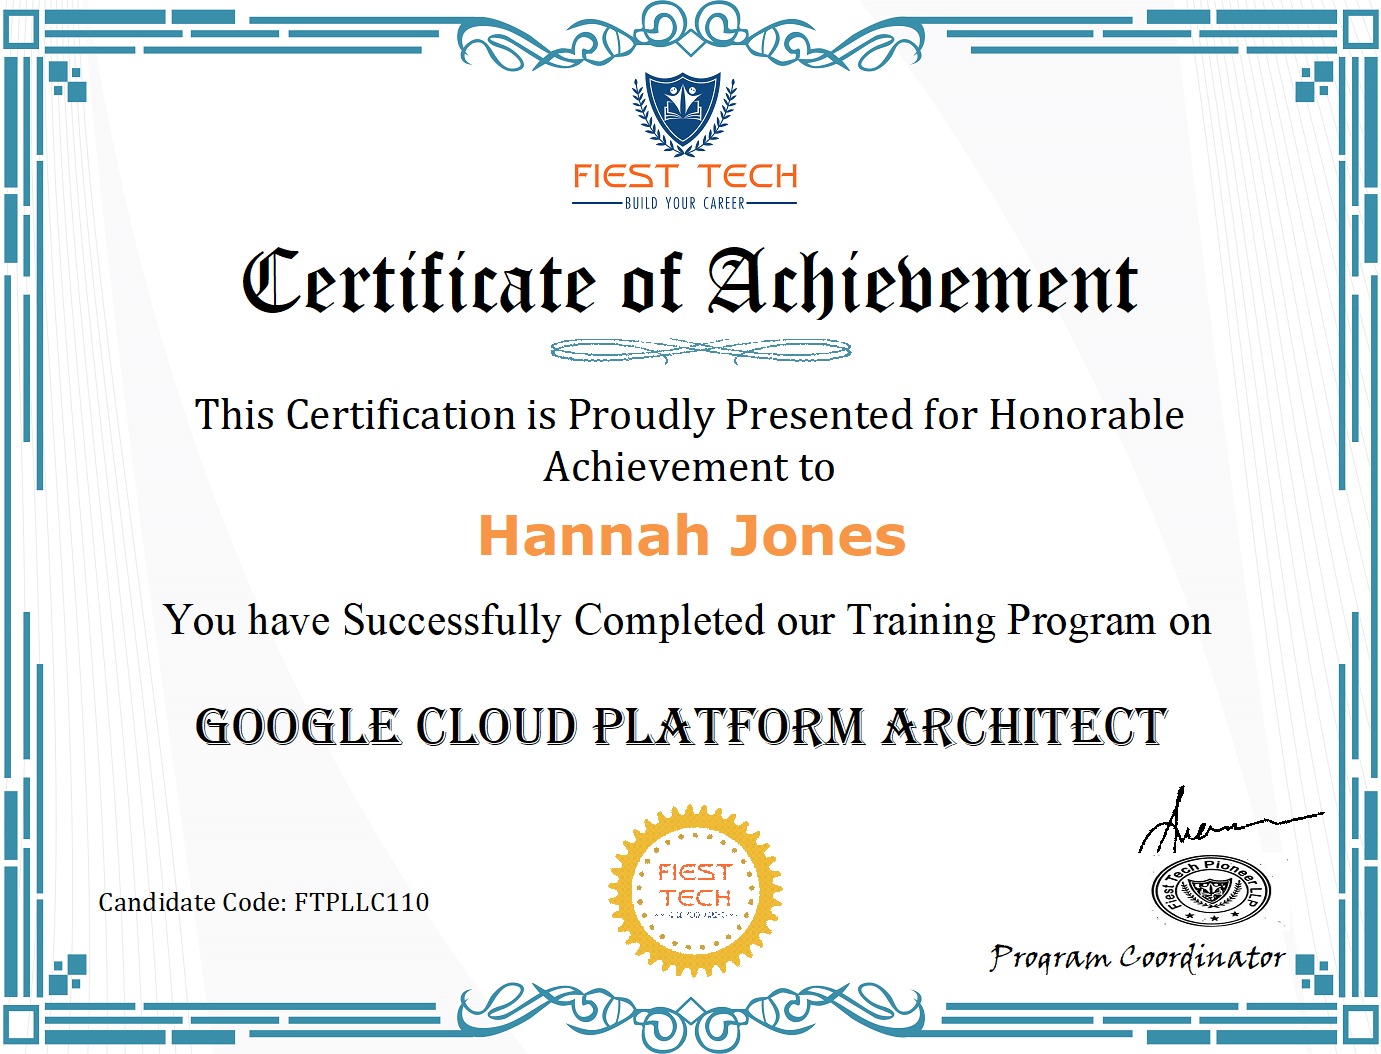Click the gold Fiest Tech seal
The width and height of the screenshot is (1381, 1054).
click(695, 891)
